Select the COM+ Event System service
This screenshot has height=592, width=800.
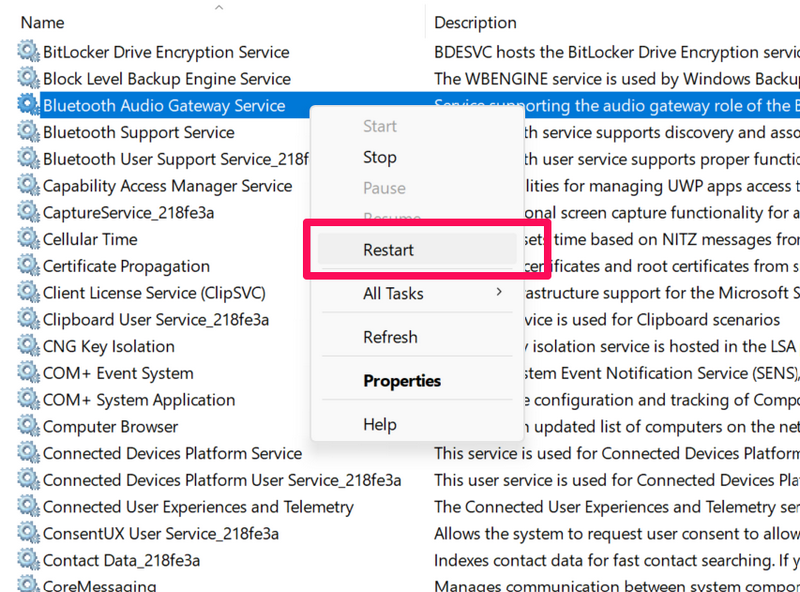(x=118, y=373)
